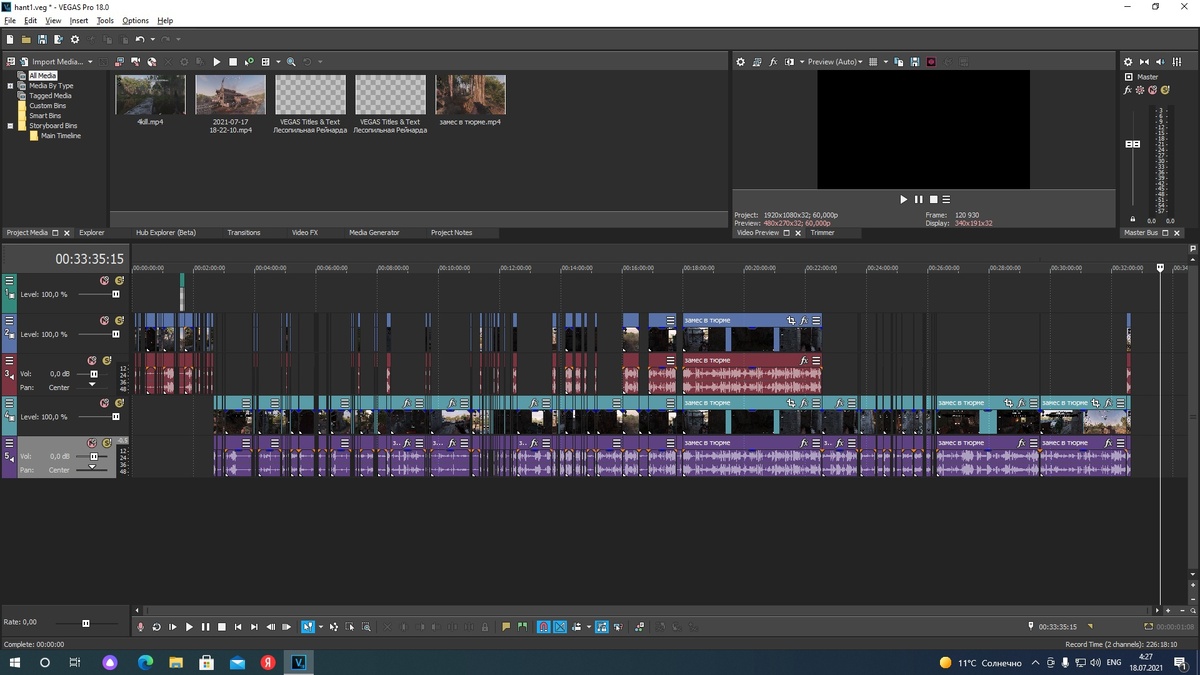This screenshot has height=675, width=1200.
Task: Stop media preview in the Project Media toolbar
Action: point(233,62)
